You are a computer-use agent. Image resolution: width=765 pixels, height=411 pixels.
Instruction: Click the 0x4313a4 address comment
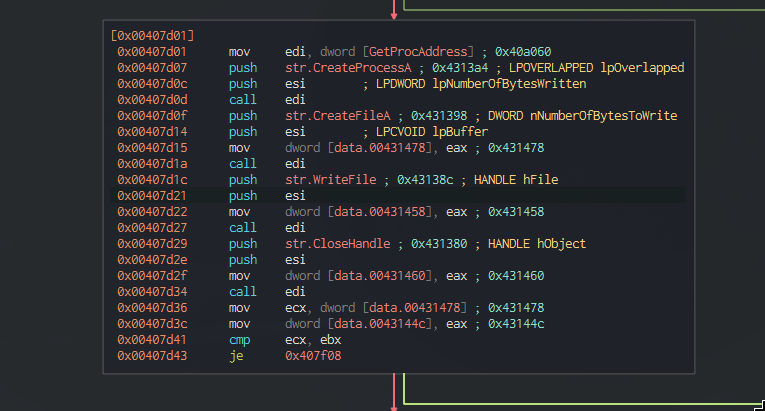[x=460, y=68]
